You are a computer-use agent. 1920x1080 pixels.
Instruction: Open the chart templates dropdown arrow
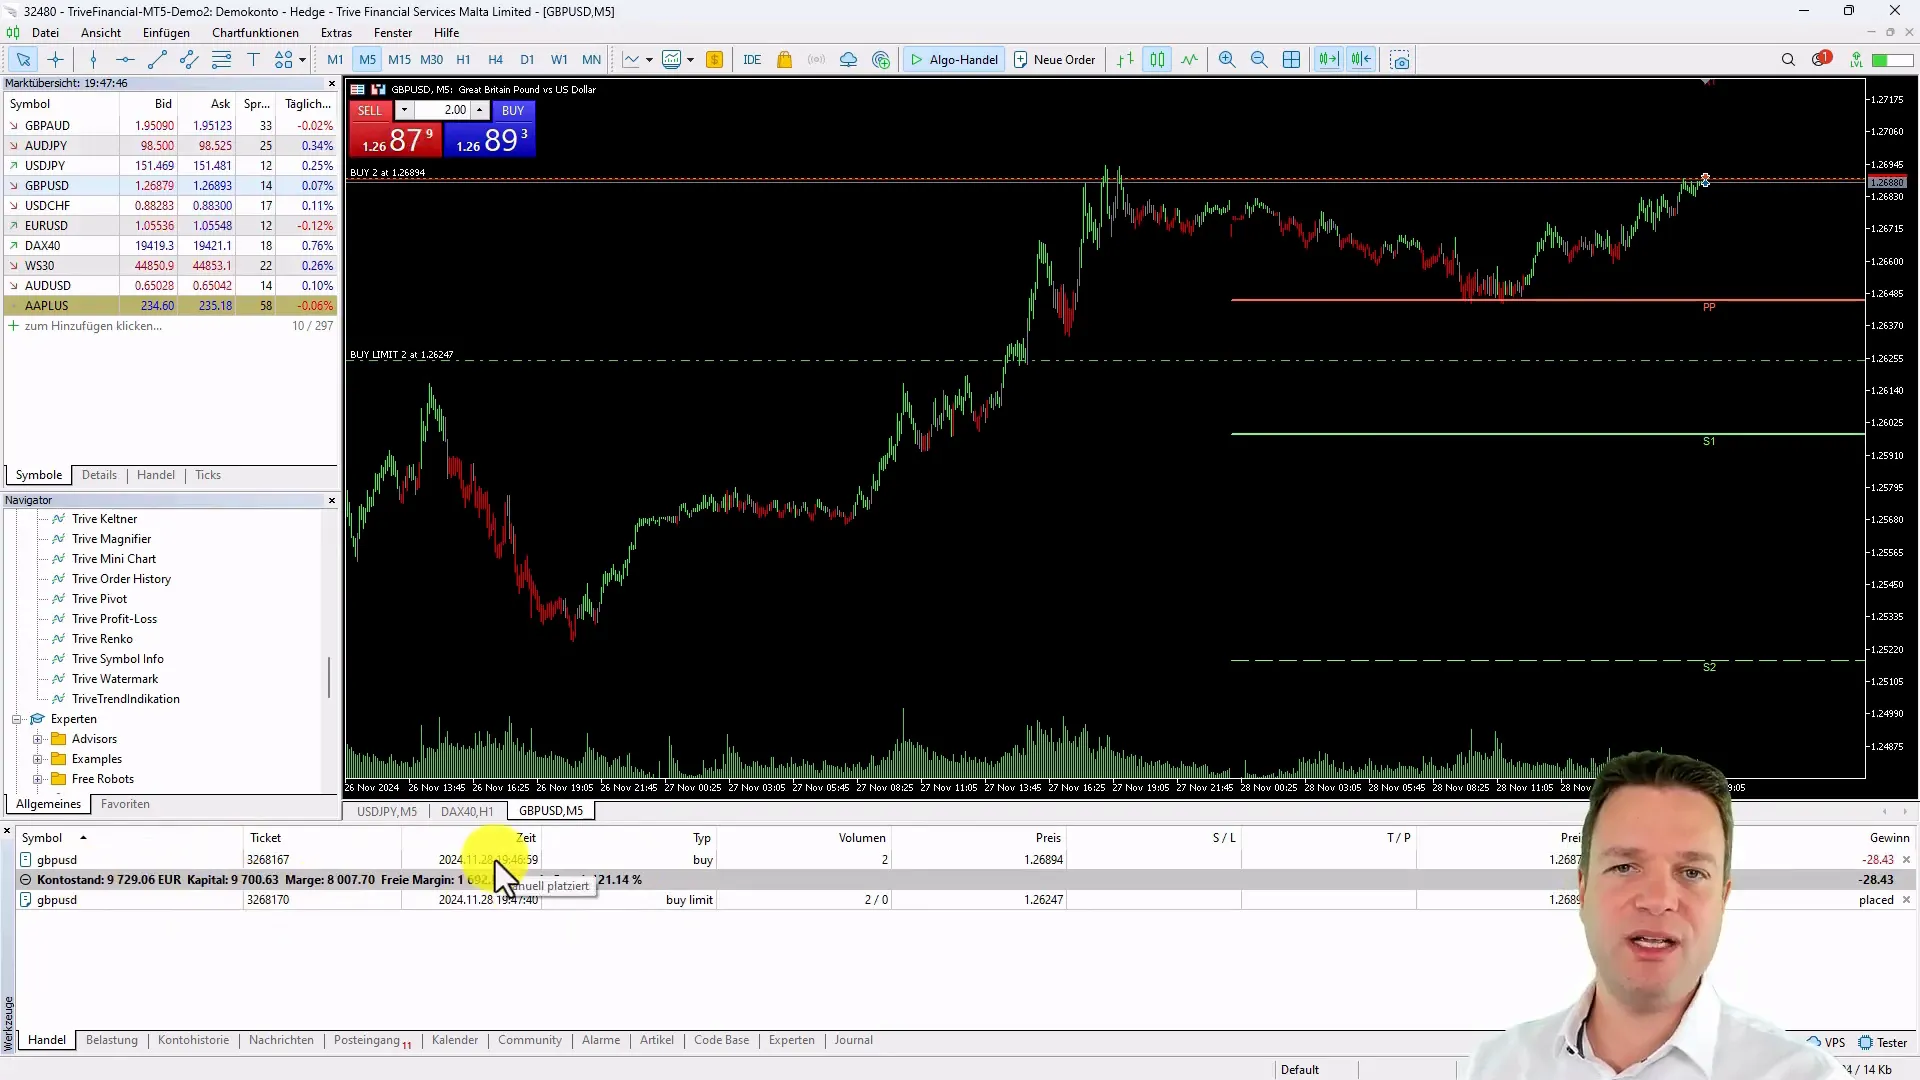(690, 60)
